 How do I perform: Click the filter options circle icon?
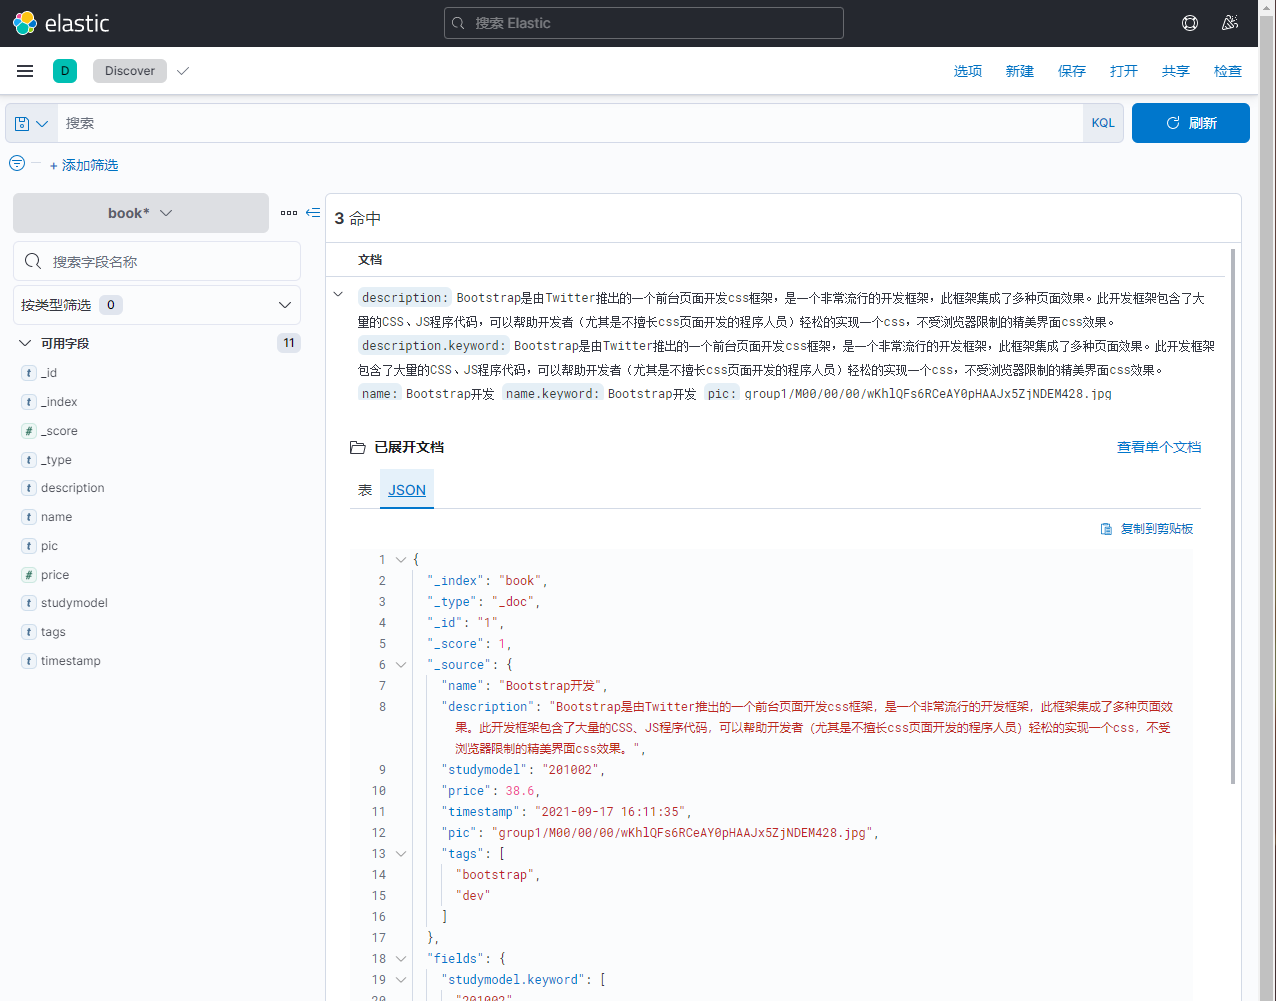coord(17,163)
